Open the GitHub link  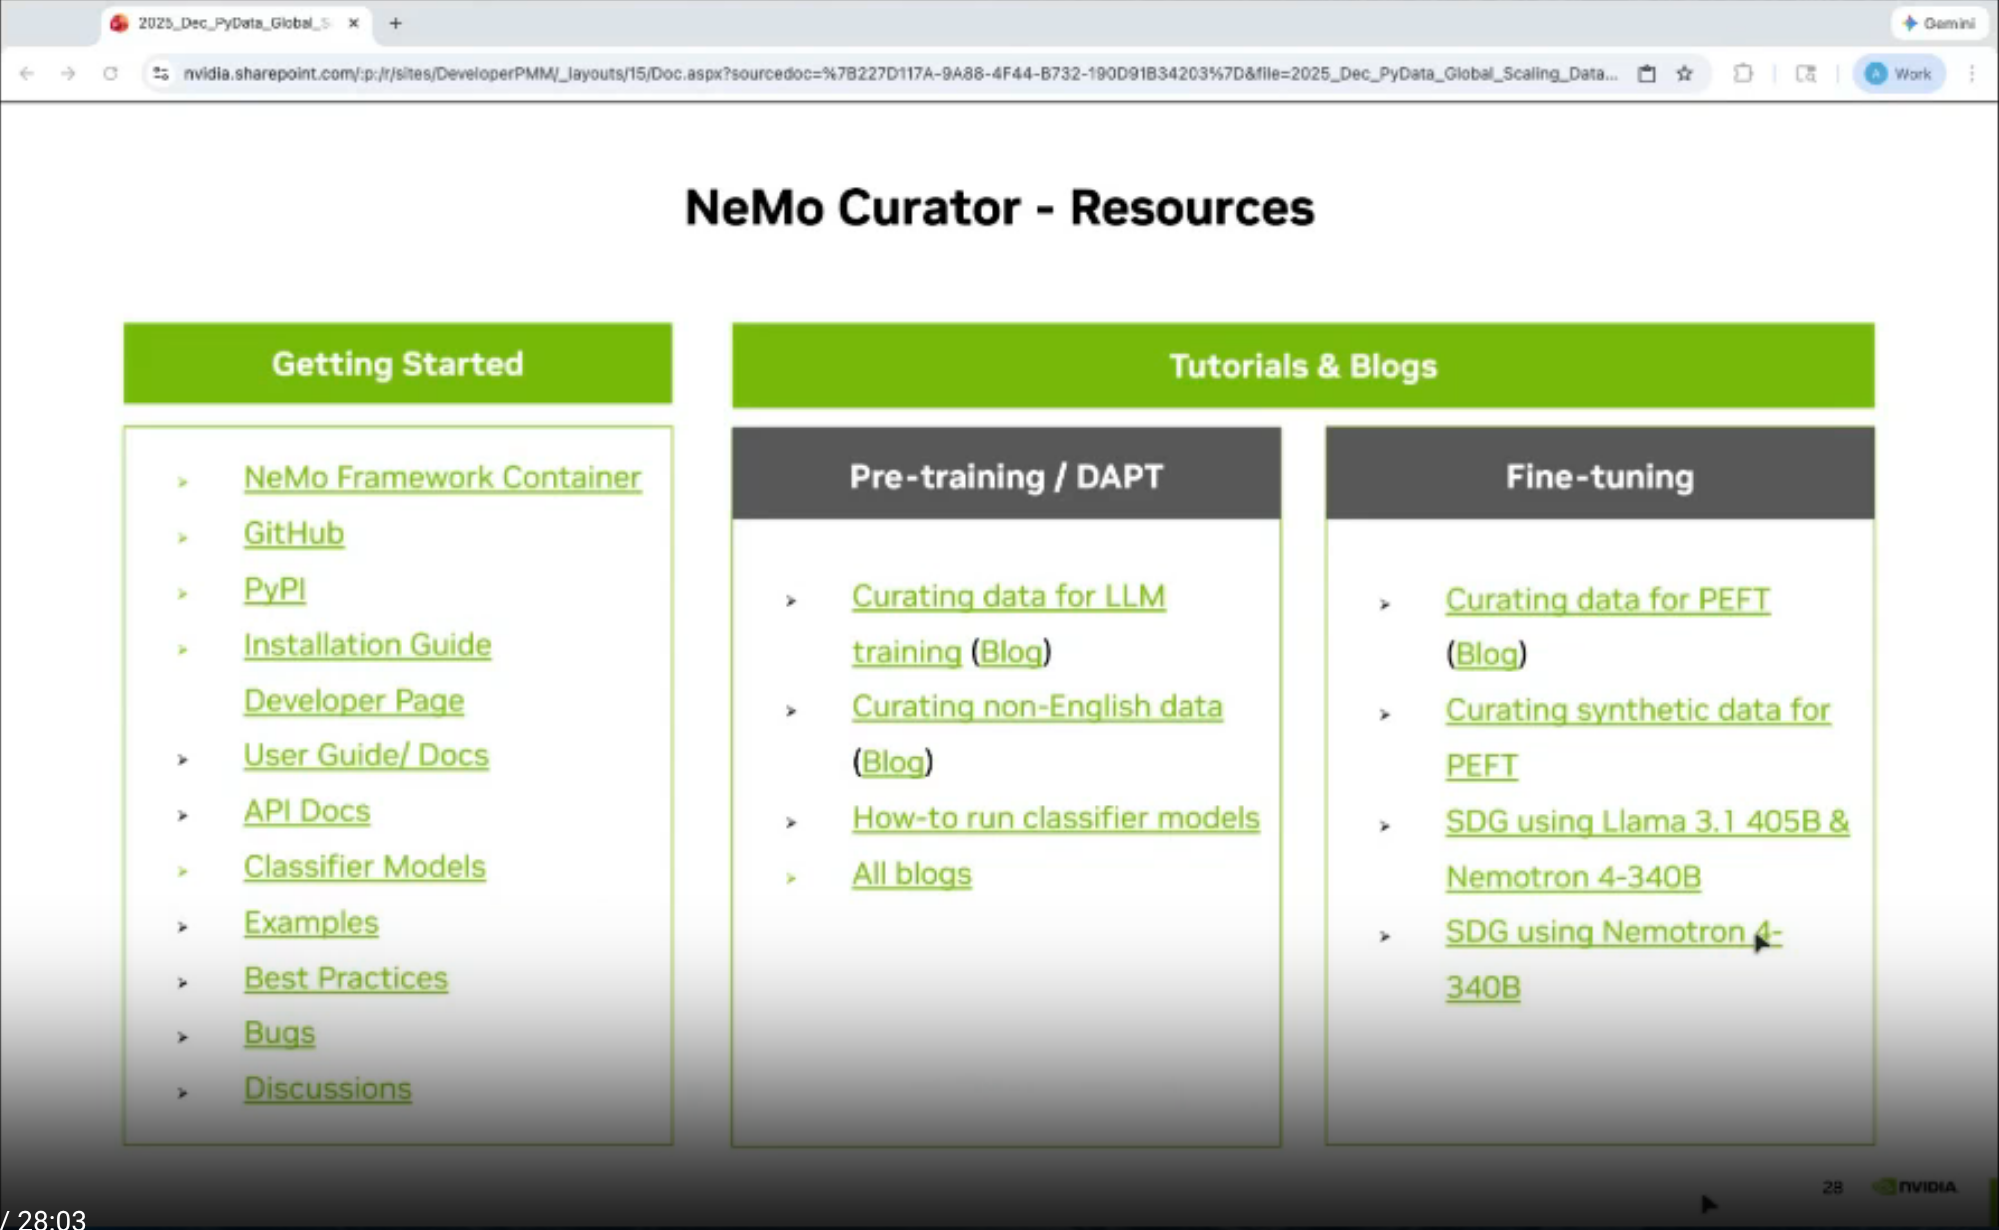[294, 533]
